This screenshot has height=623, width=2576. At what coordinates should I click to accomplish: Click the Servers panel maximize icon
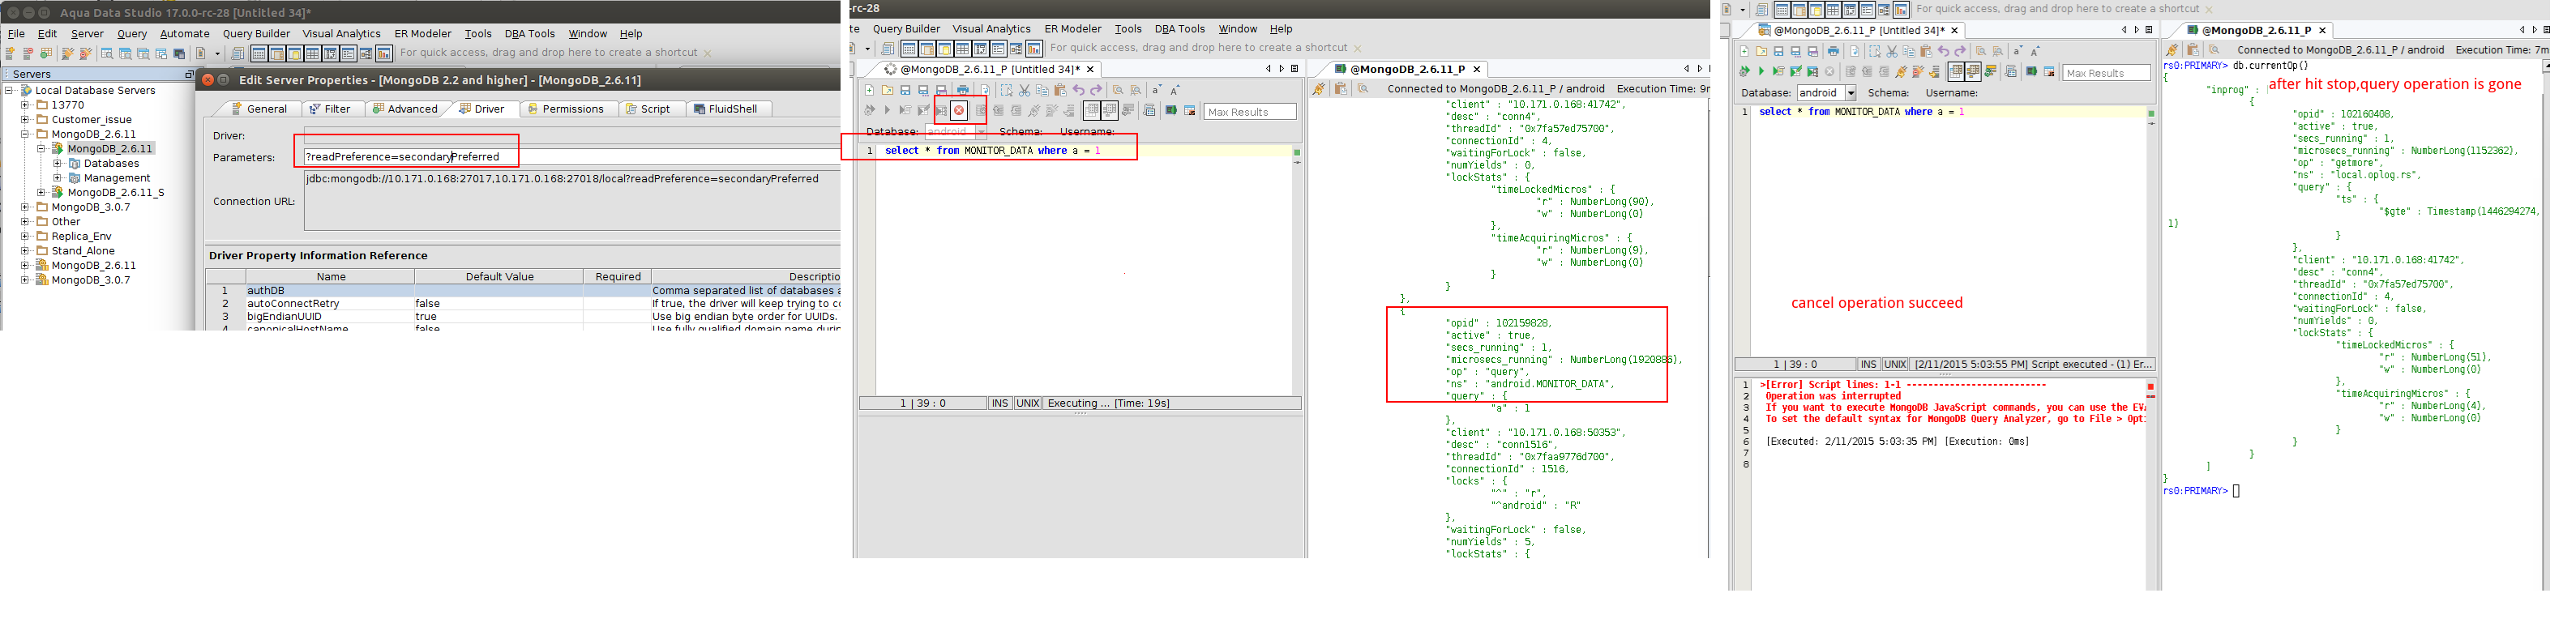click(x=189, y=74)
